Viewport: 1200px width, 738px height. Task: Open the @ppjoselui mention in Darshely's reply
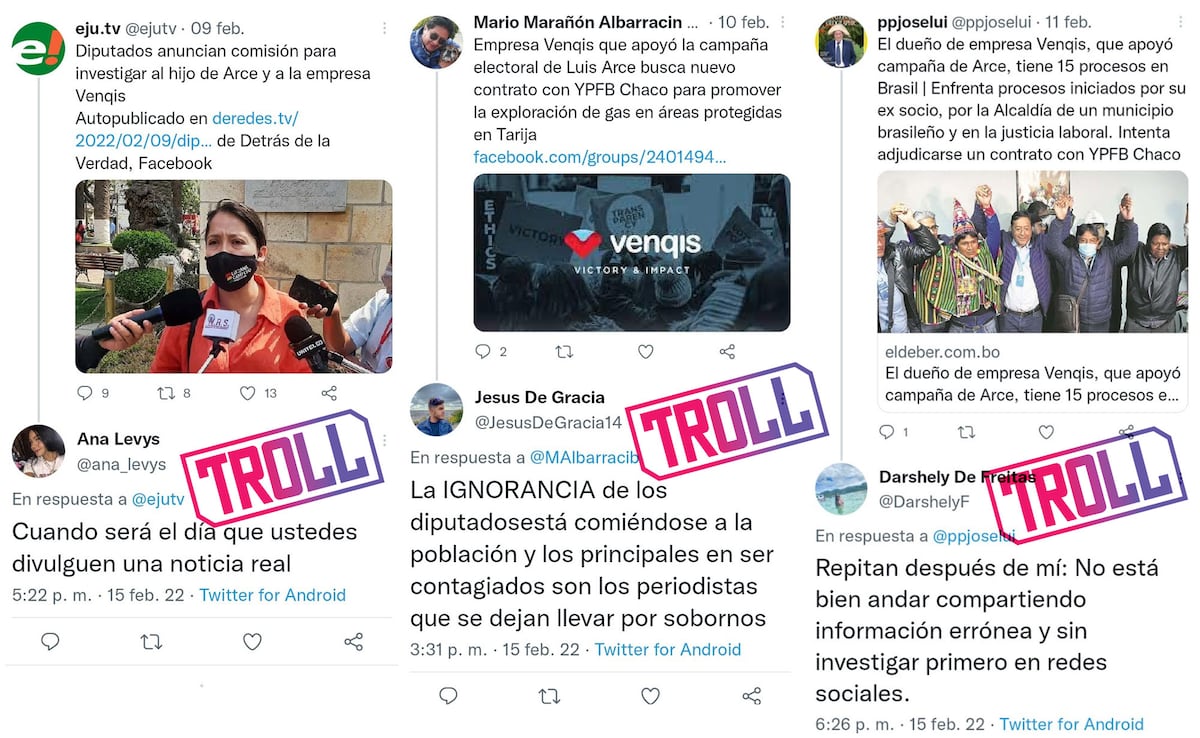(x=974, y=536)
